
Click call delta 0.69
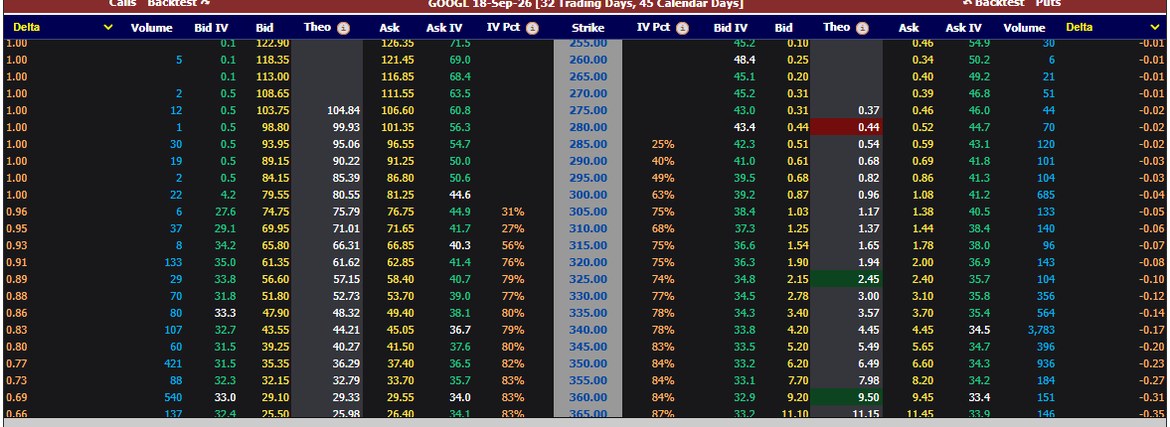click(16, 397)
